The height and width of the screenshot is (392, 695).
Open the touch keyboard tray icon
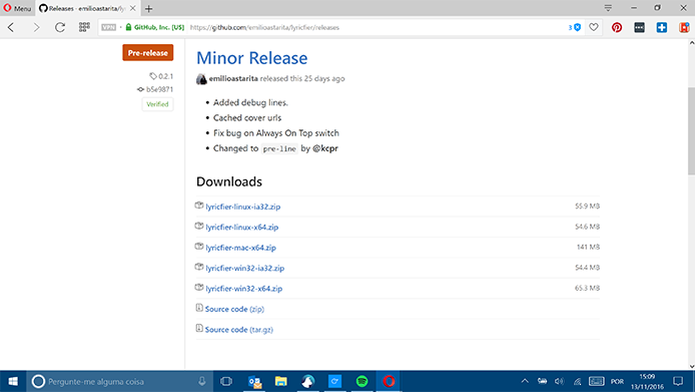coord(596,381)
